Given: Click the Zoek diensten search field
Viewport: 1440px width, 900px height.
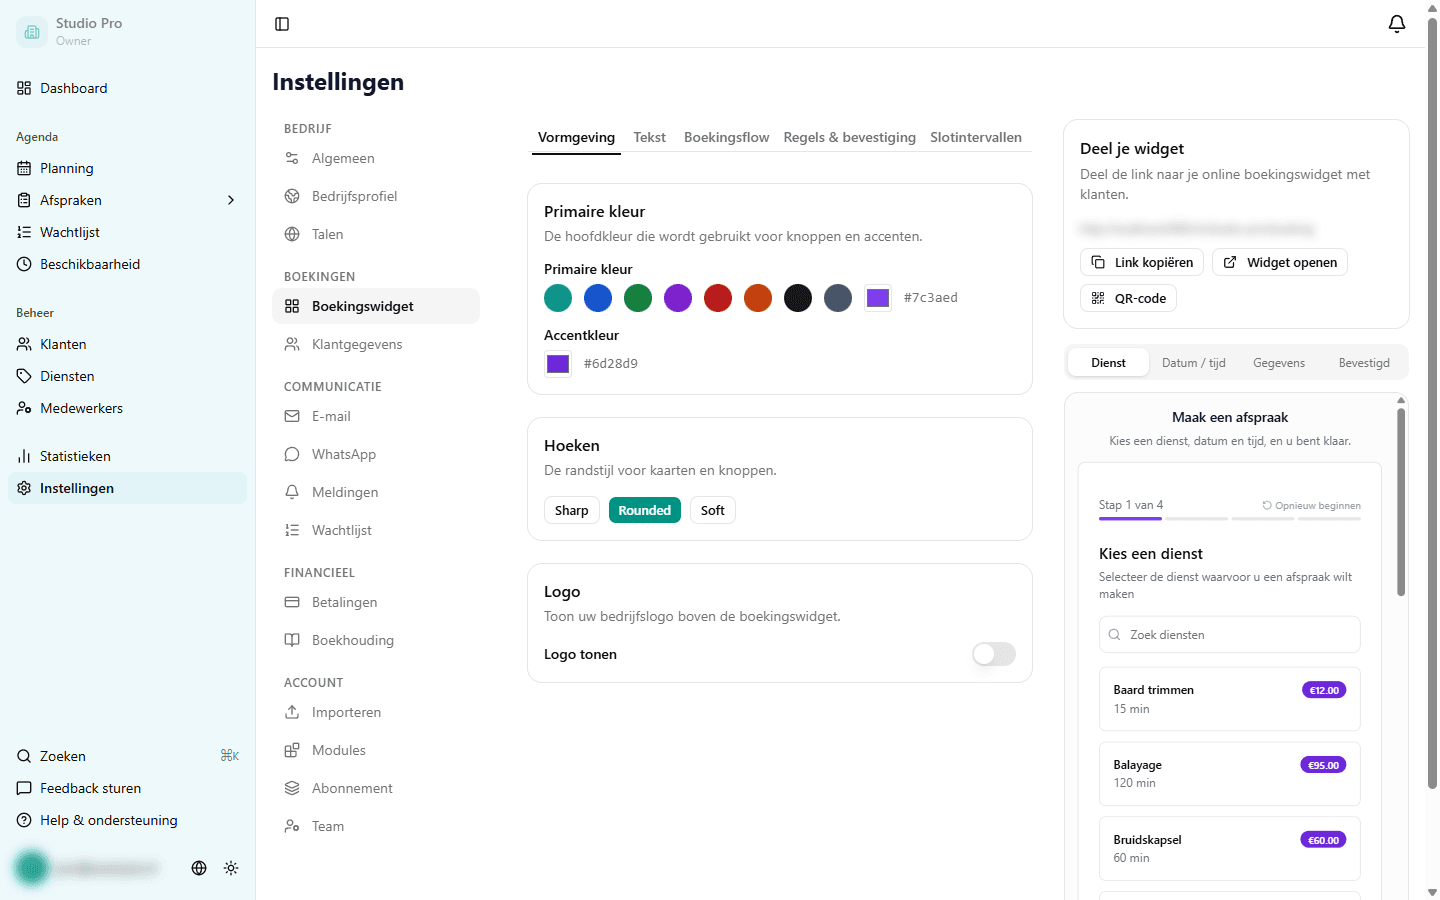Looking at the screenshot, I should click(1230, 635).
